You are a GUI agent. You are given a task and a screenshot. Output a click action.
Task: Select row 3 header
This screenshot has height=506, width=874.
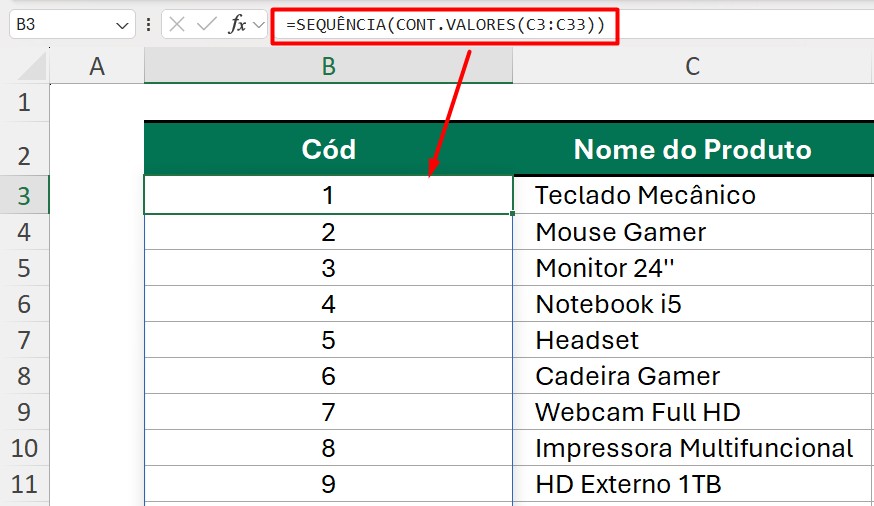click(x=25, y=195)
